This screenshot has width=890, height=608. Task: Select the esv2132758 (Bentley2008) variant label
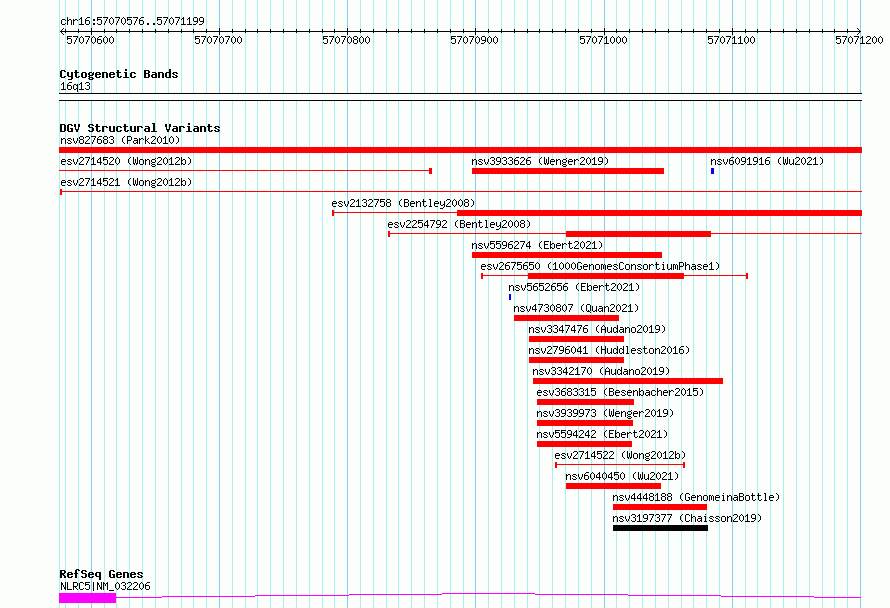point(403,203)
